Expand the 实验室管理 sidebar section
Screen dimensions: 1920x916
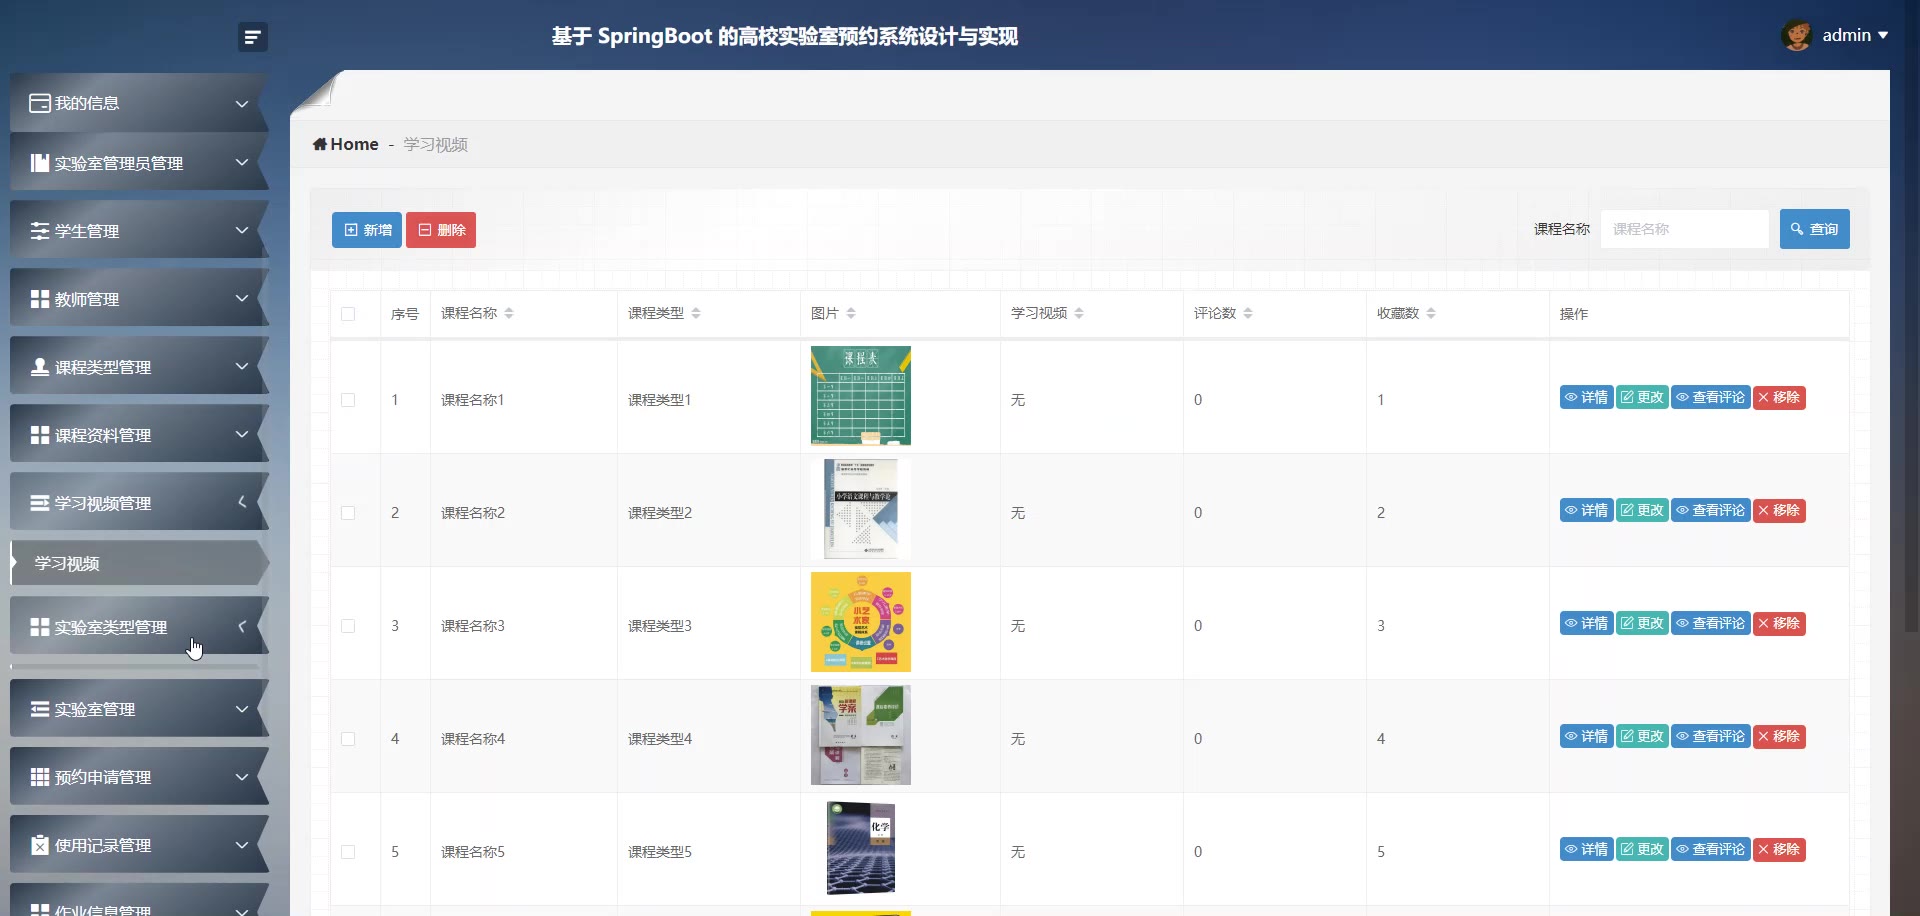point(139,709)
